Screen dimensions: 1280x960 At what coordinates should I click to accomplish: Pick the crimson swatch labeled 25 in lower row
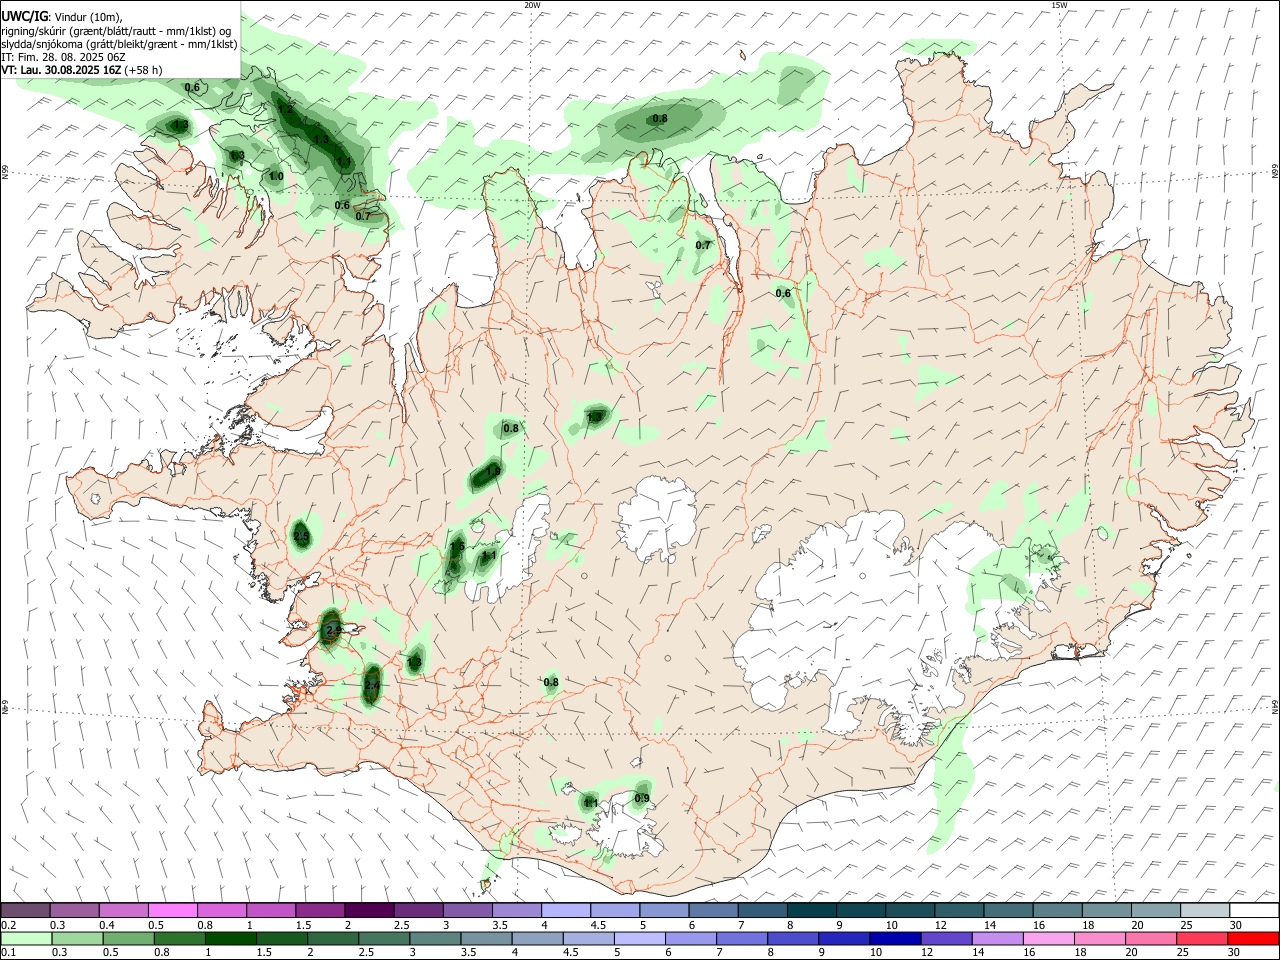[x=1201, y=938]
